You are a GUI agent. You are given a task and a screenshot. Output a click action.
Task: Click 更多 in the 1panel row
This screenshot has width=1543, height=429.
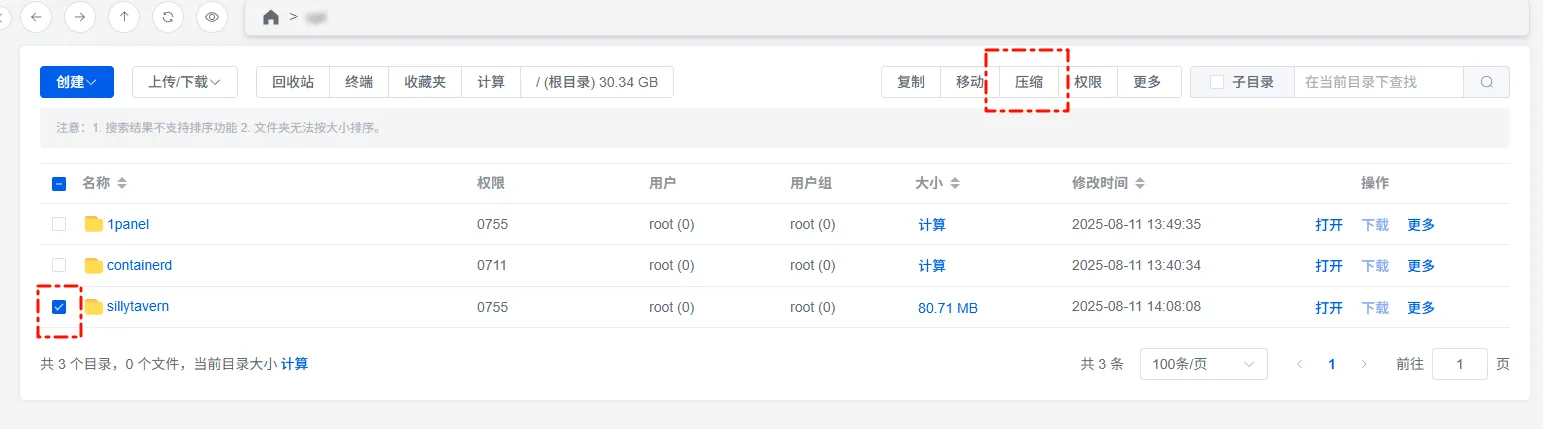[x=1421, y=225]
